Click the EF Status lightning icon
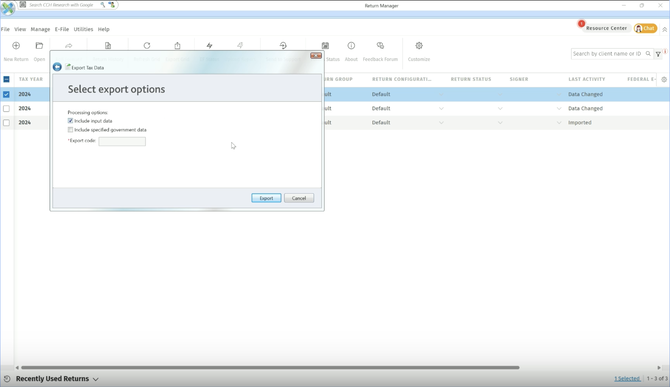This screenshot has height=387, width=670. (209, 46)
